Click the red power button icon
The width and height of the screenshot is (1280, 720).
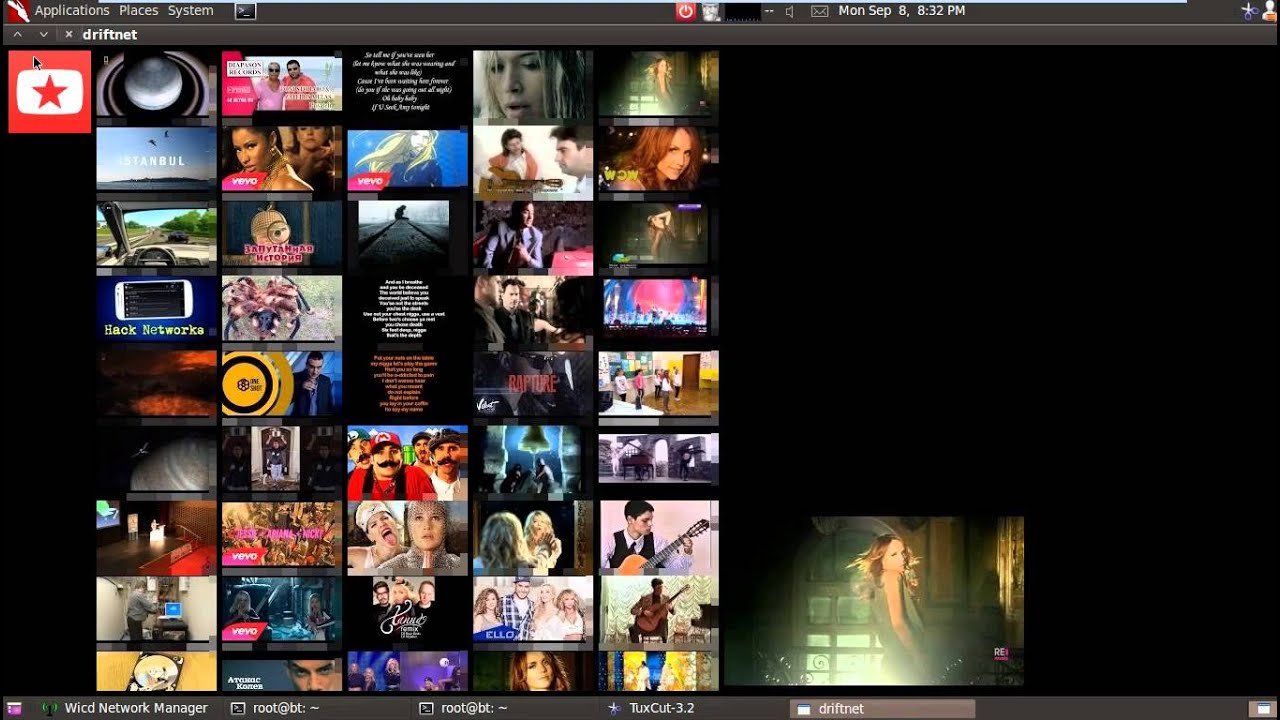click(685, 11)
